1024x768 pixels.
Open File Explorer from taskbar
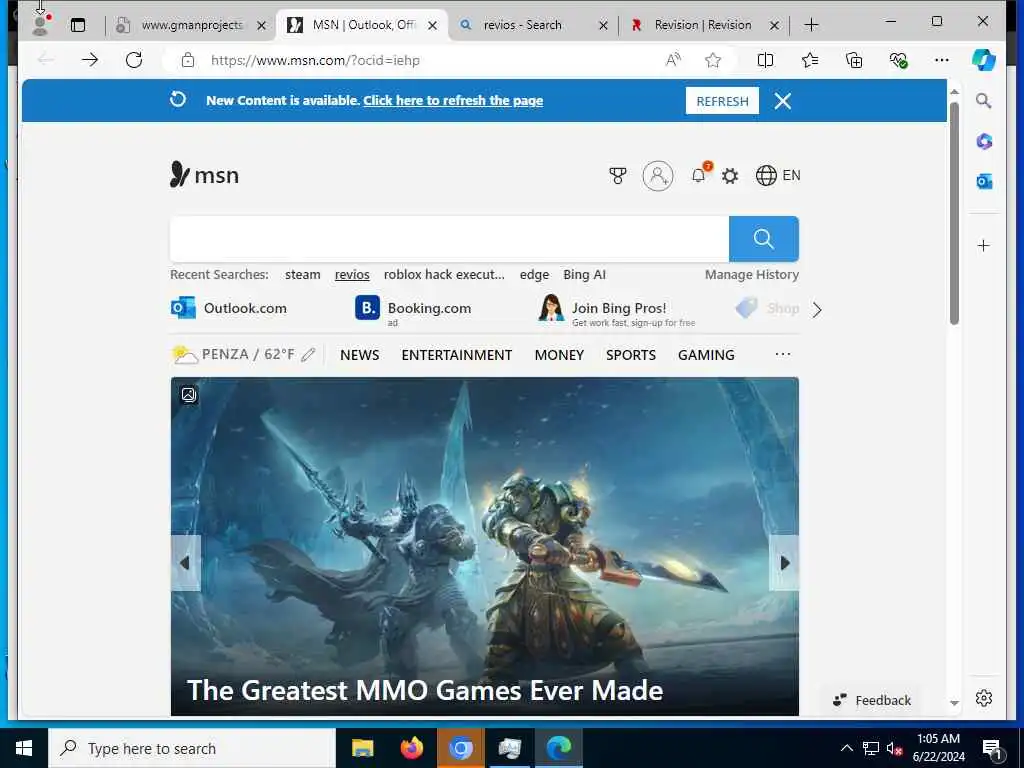pos(362,748)
